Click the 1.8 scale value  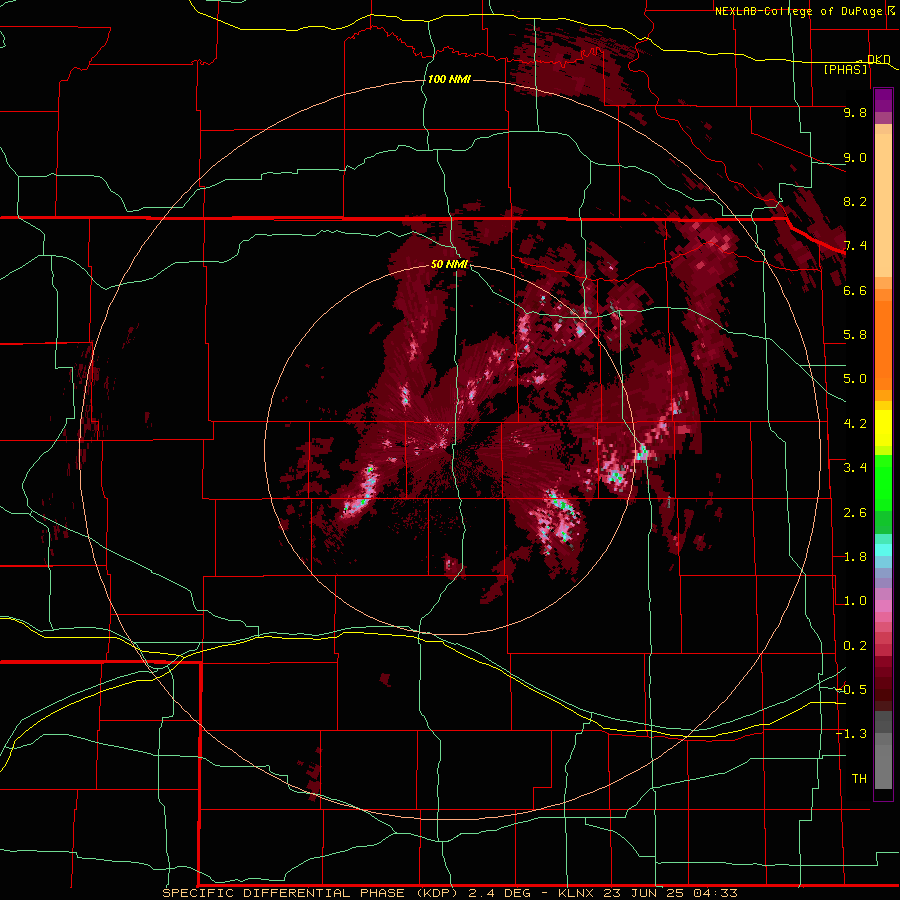point(855,557)
